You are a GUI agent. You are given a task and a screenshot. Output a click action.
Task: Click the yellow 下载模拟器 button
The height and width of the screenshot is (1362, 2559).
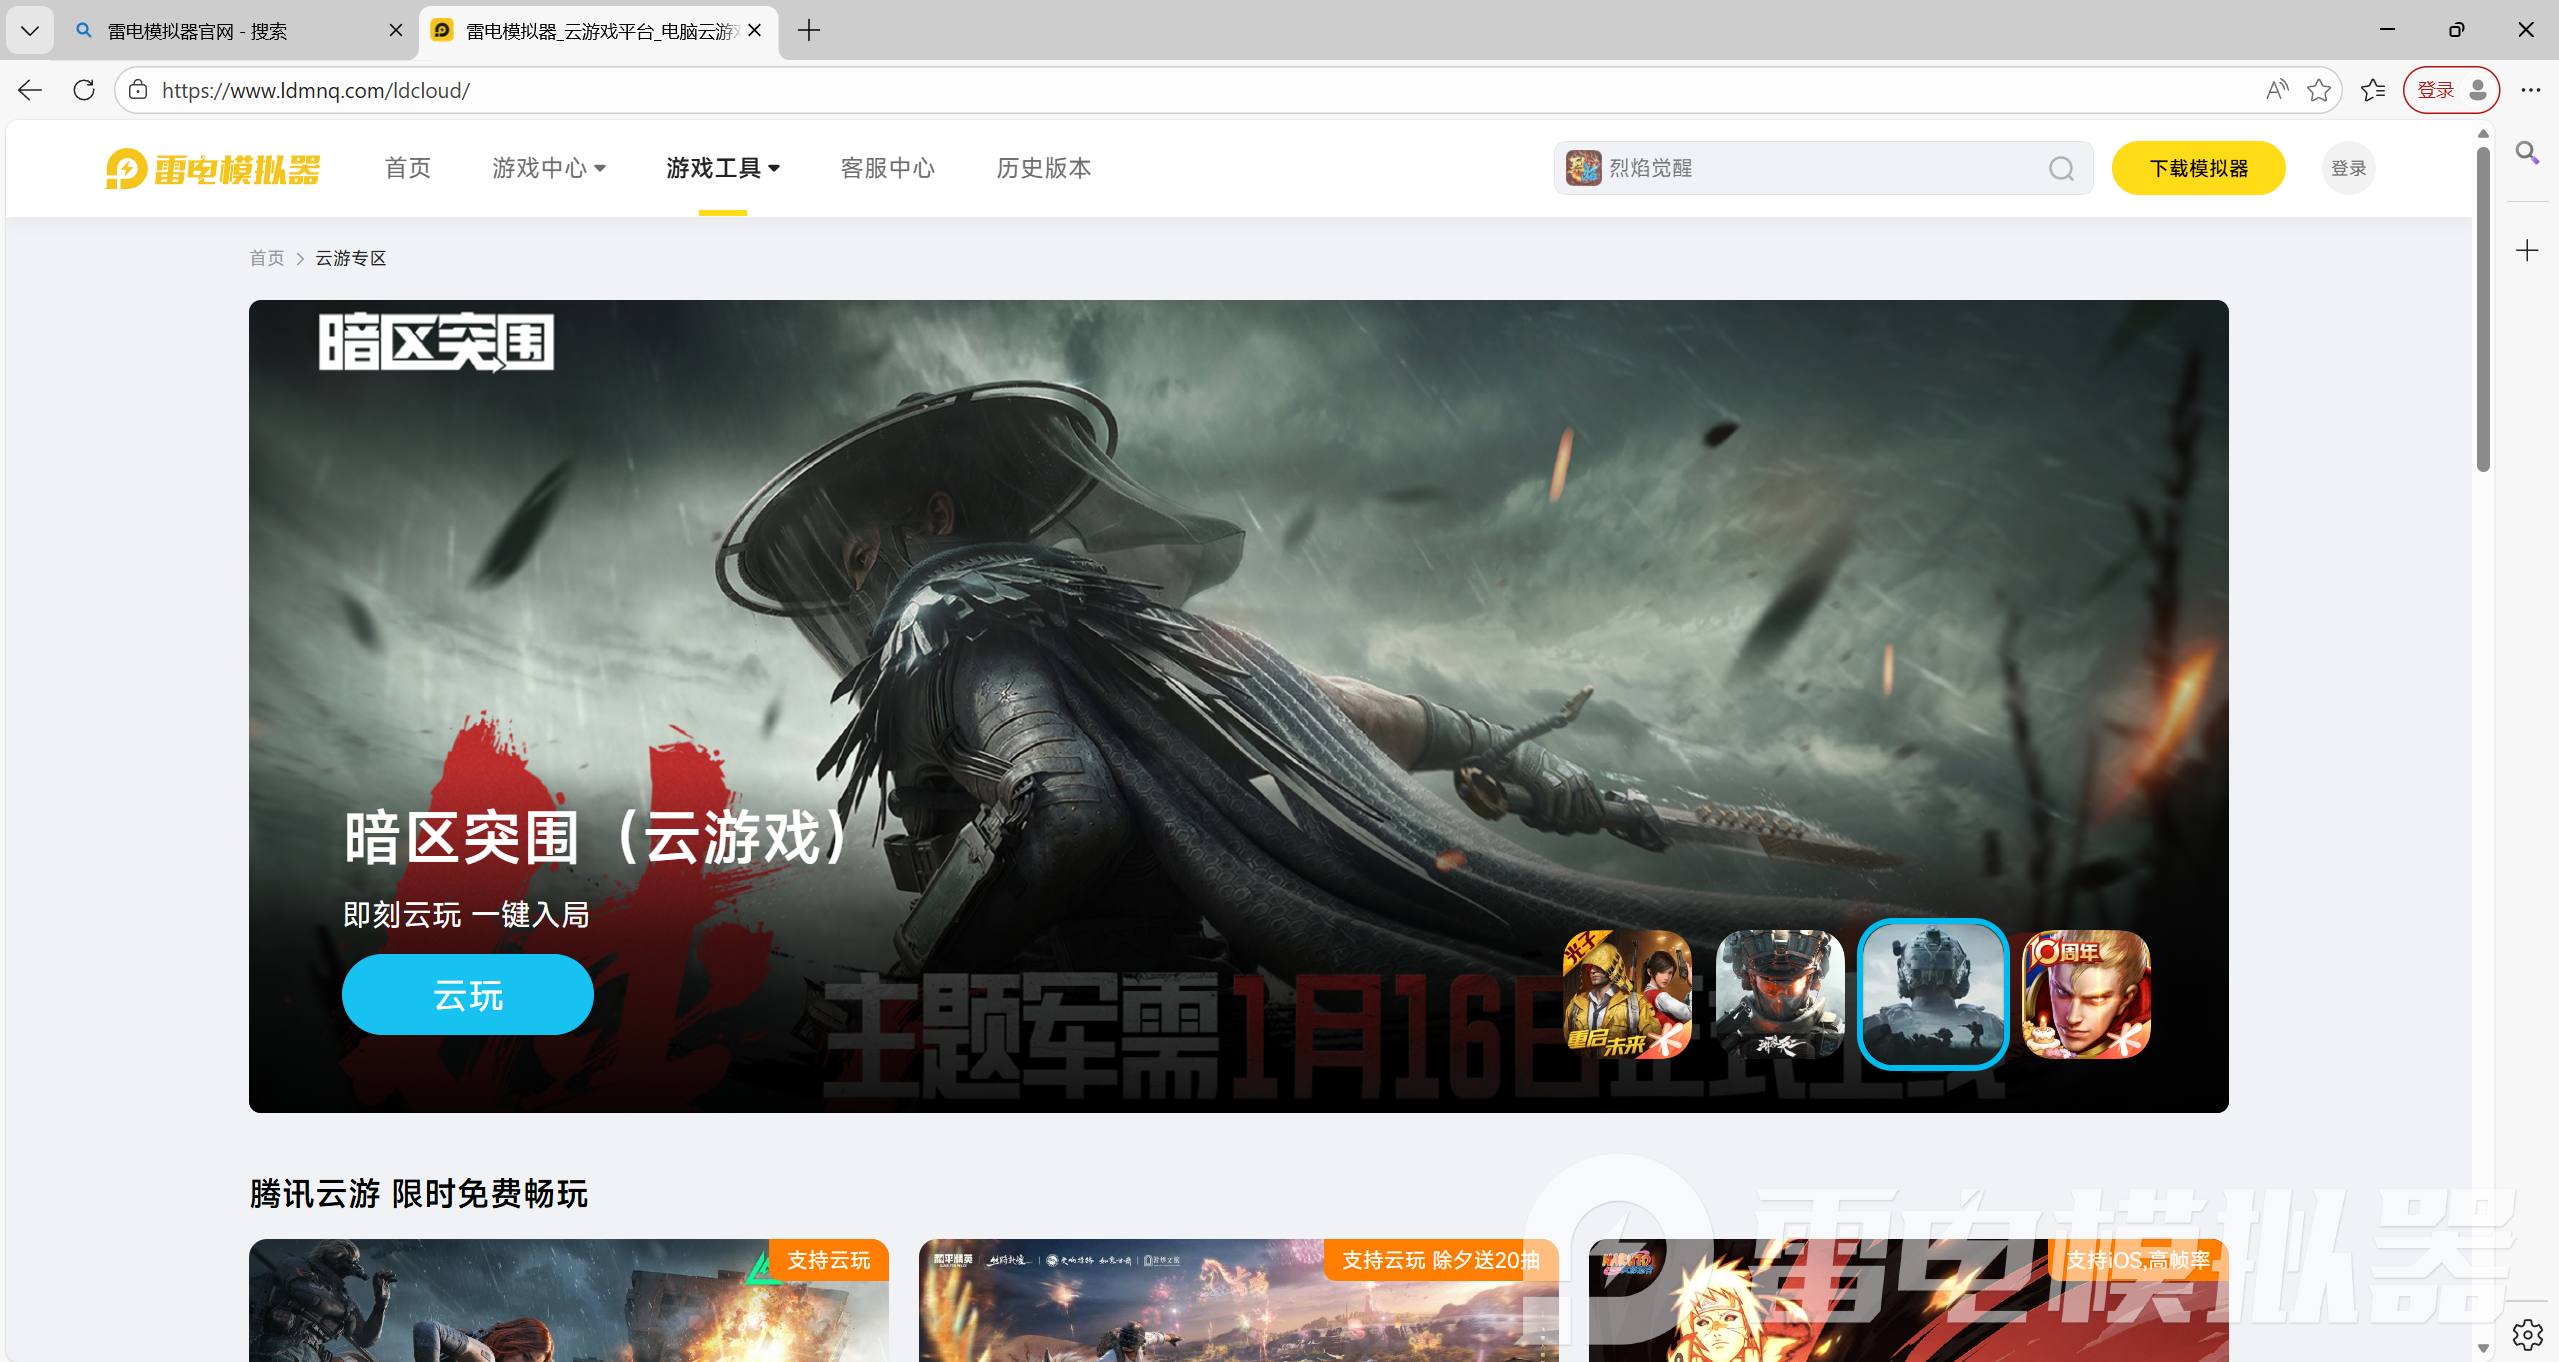[x=2198, y=168]
